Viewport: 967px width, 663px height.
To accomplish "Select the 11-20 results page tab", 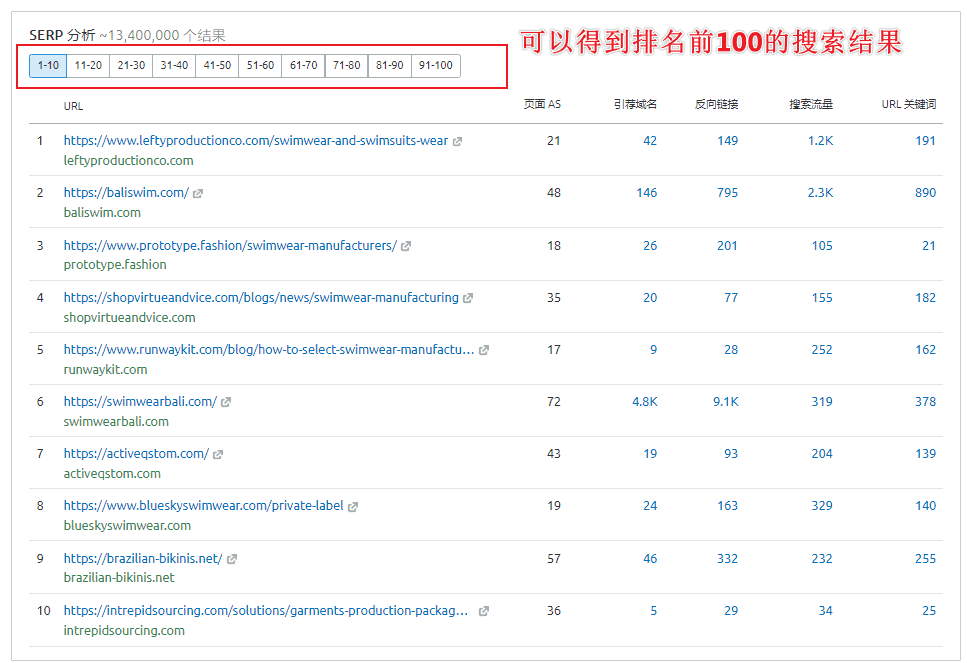I will (x=88, y=66).
